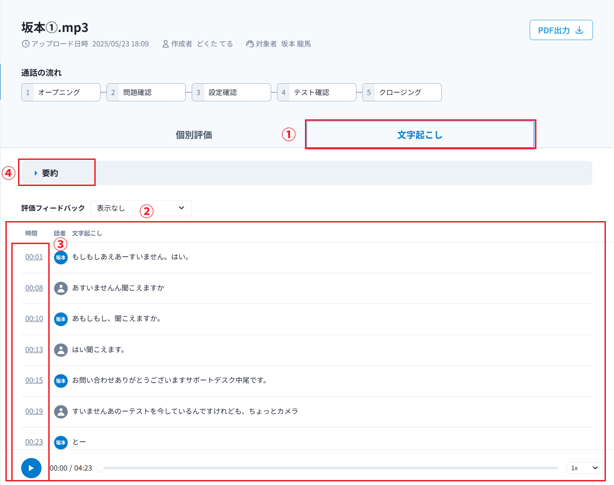614x485 pixels.
Task: Jump to timestamp 00:19
Action: [x=34, y=411]
